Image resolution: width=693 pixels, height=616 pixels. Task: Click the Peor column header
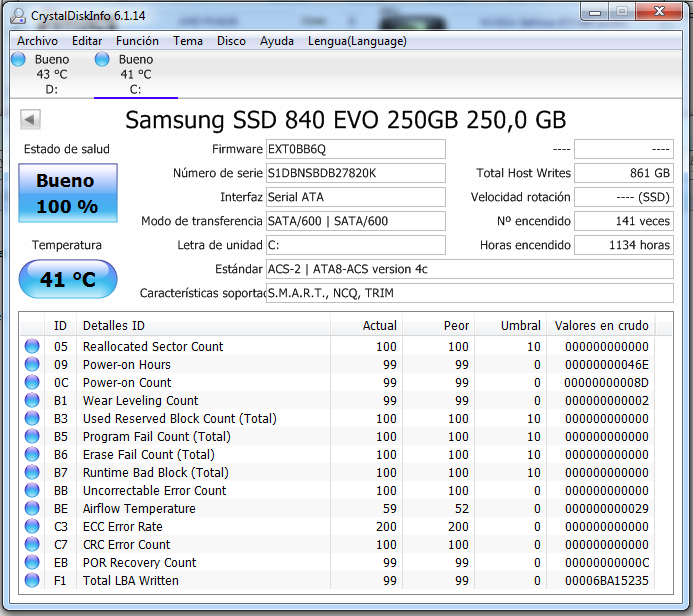coord(438,326)
